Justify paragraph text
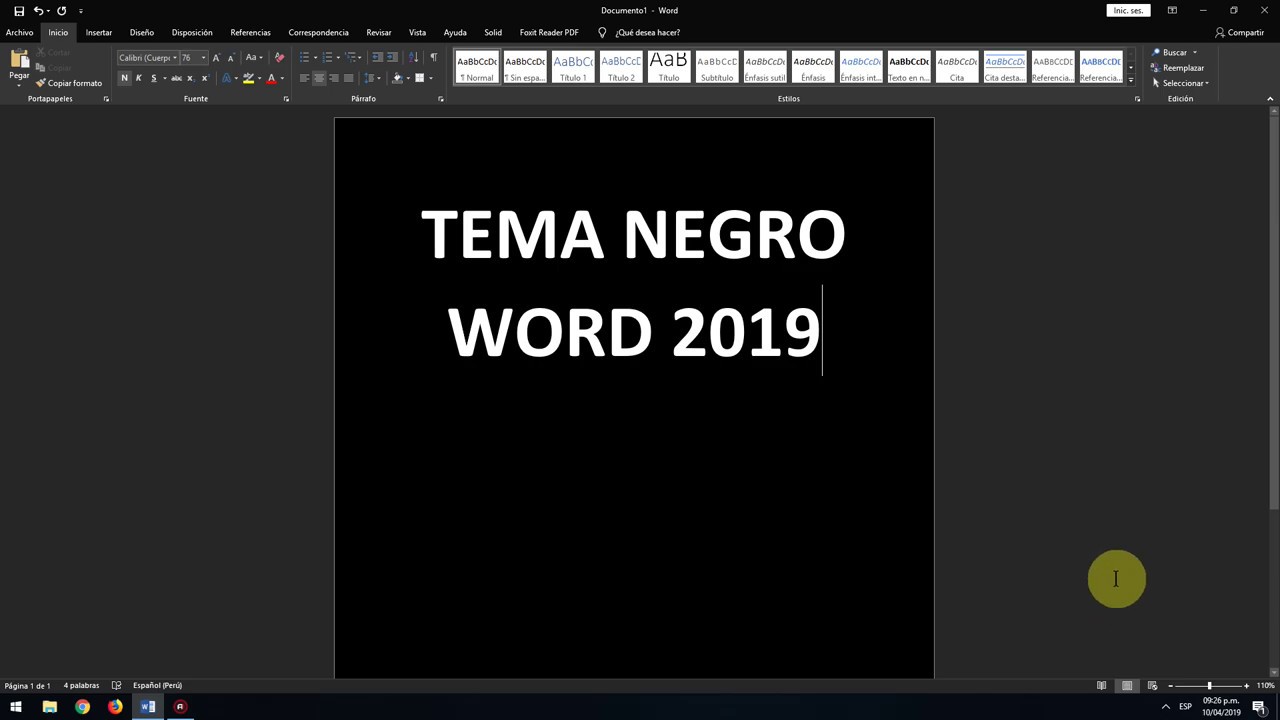 click(x=348, y=78)
